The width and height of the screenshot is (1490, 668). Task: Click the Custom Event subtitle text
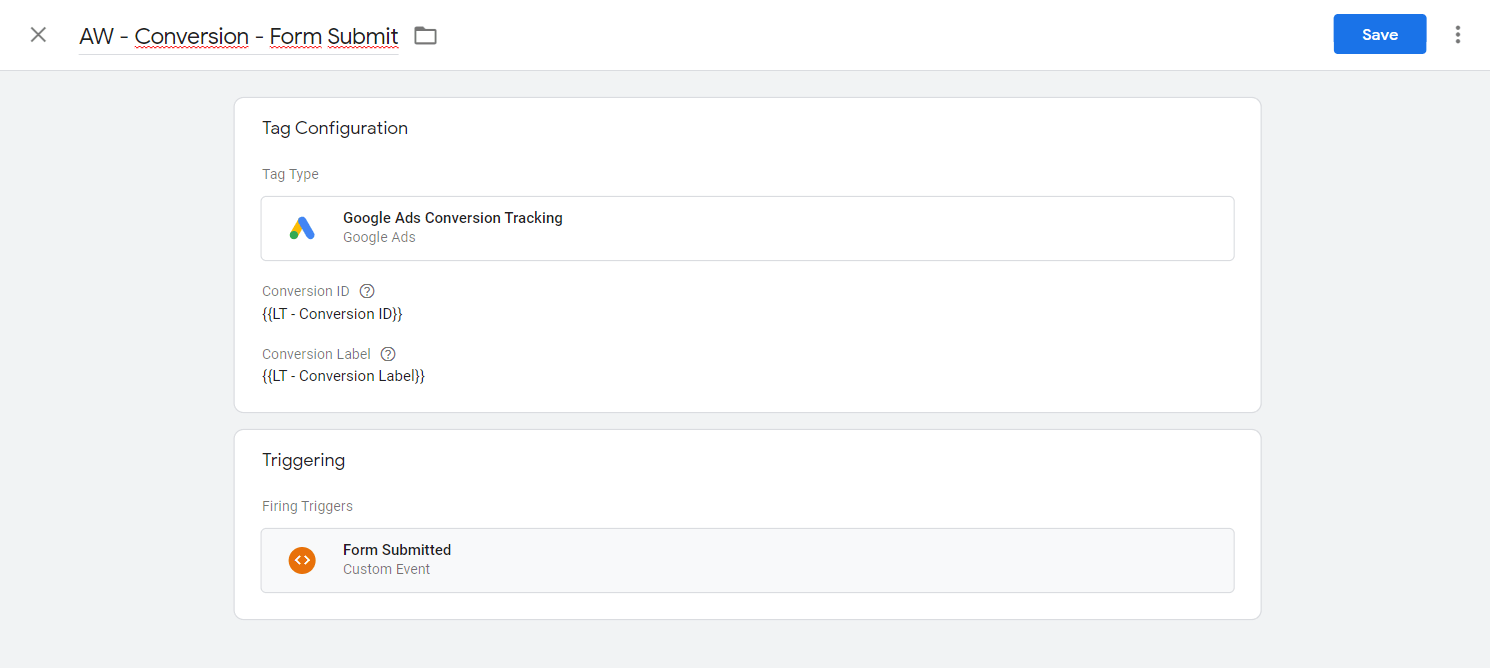(386, 569)
